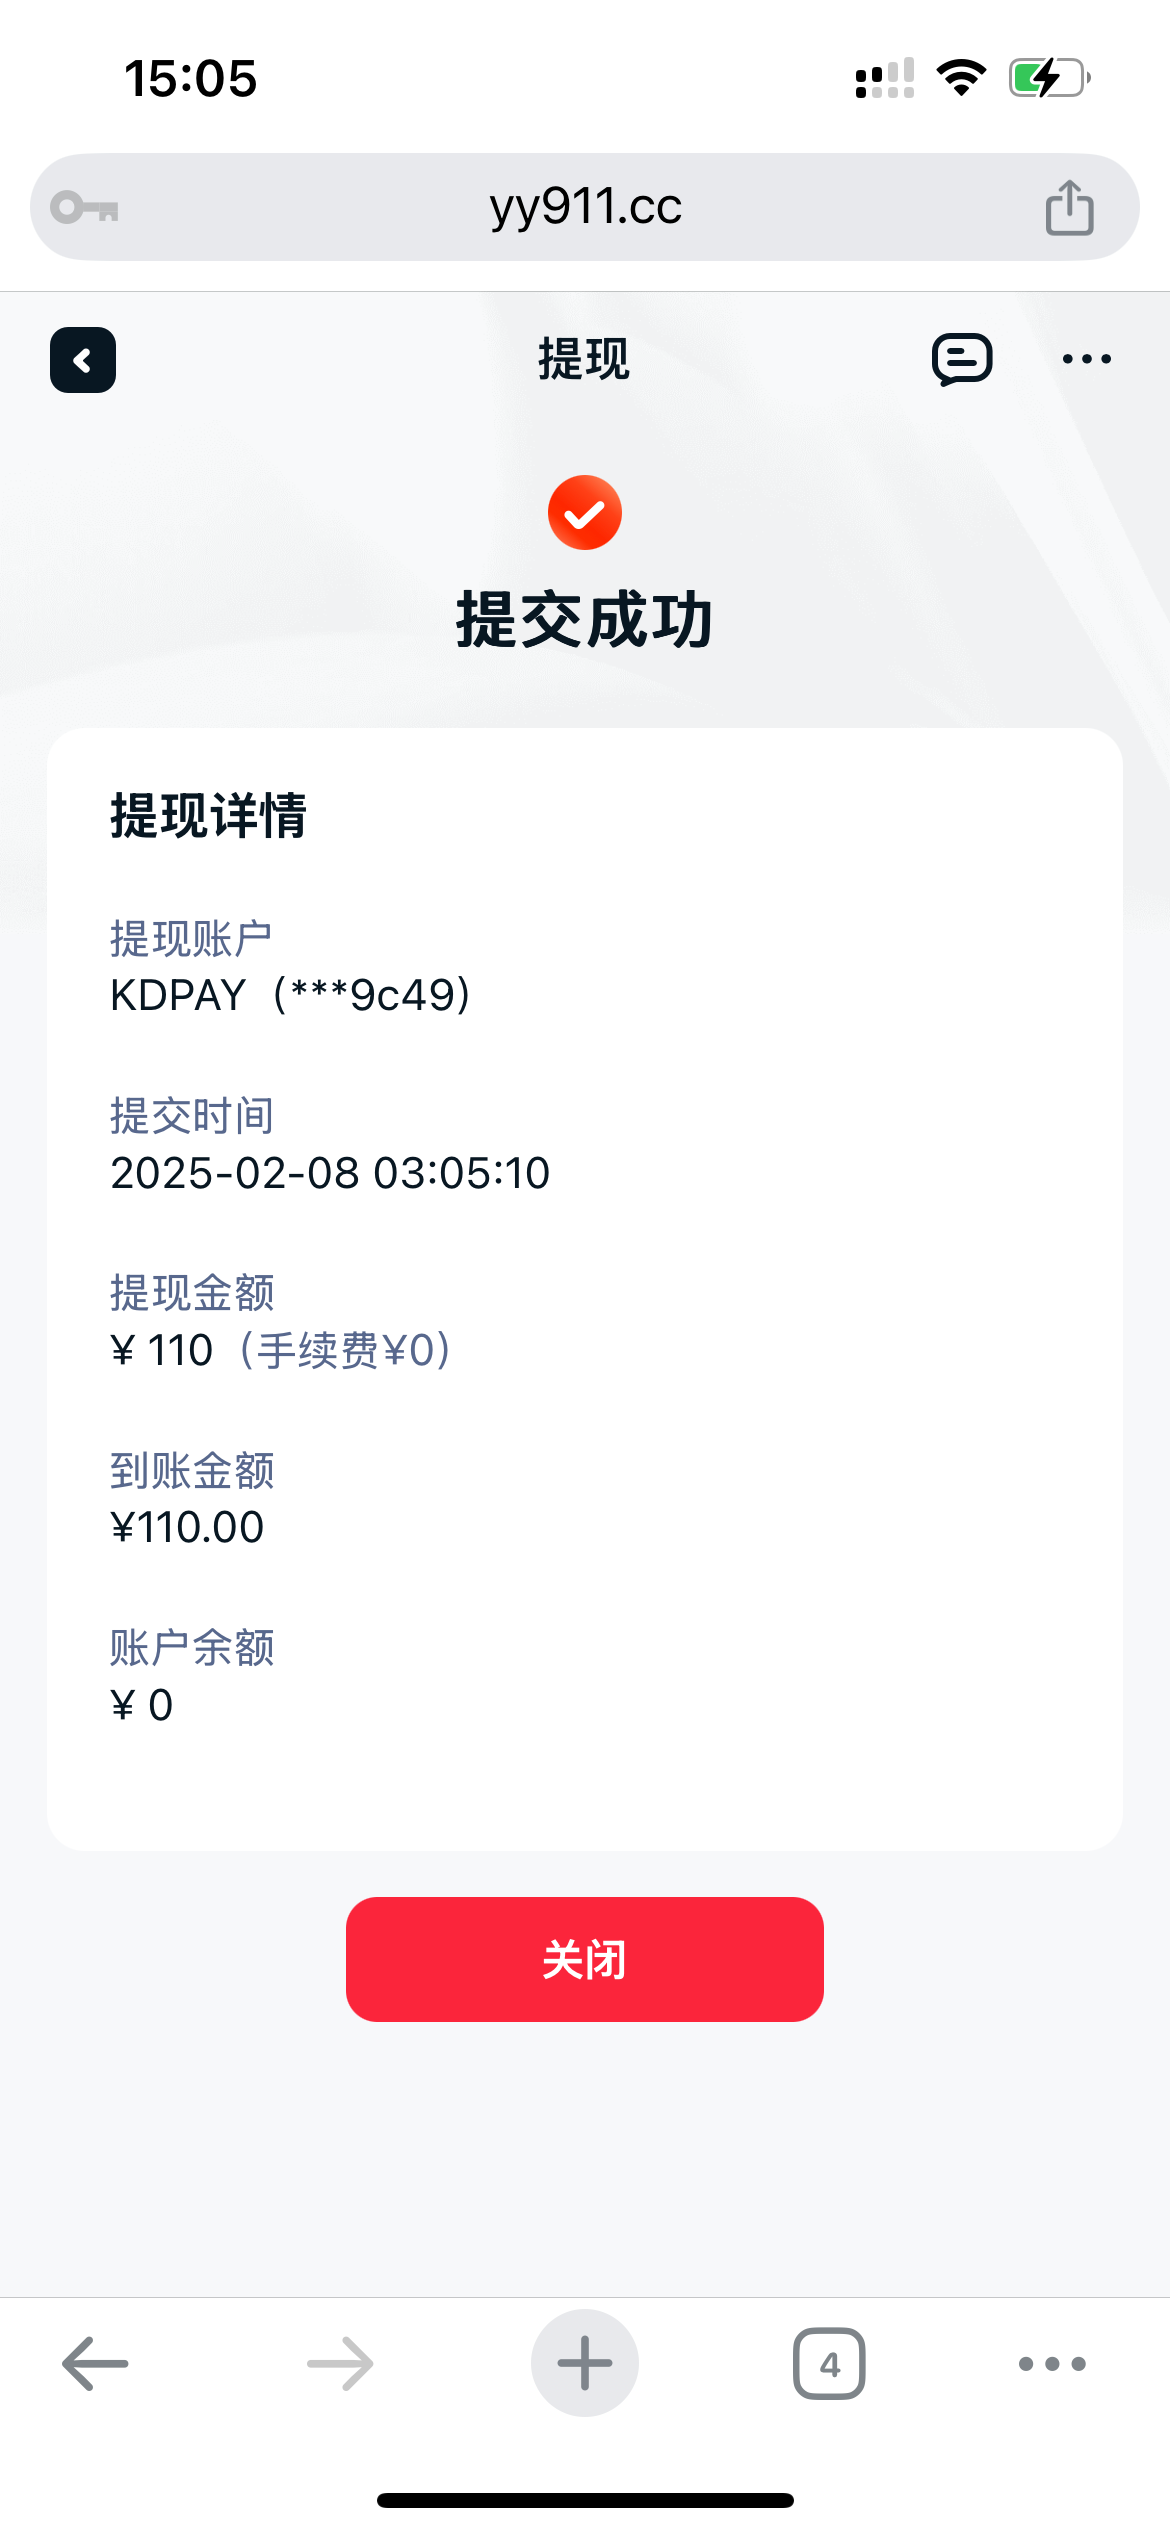Tap the red success checkmark icon
Image resolution: width=1170 pixels, height=2532 pixels.
coord(585,513)
